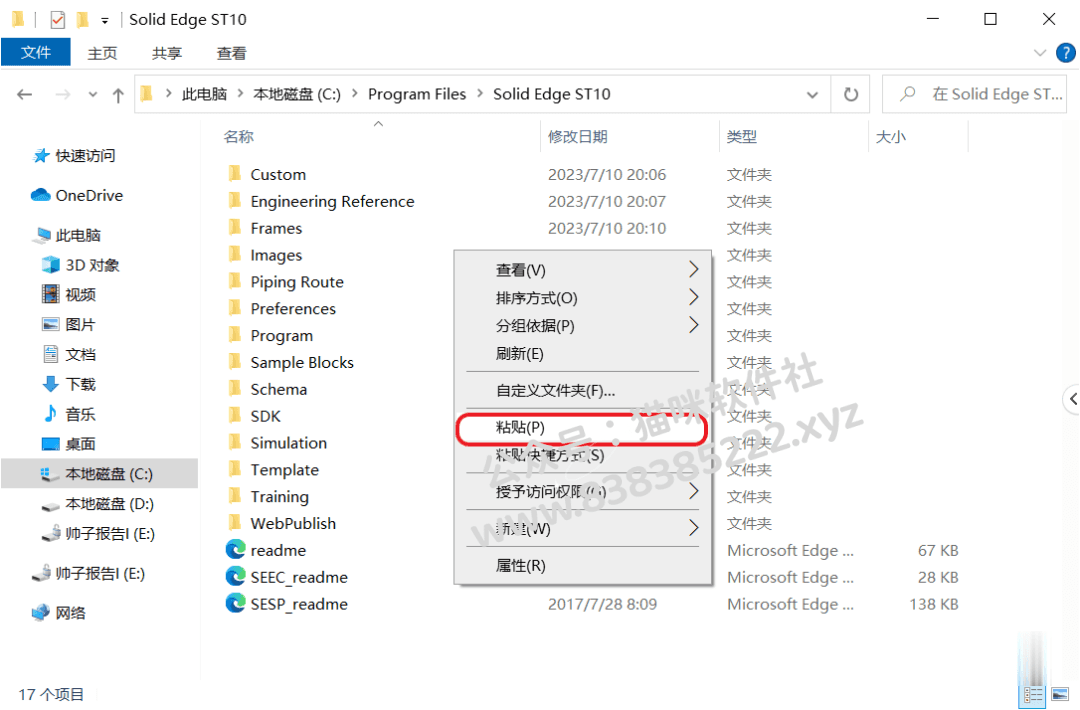Expand the ribbon with the chevron
This screenshot has width=1080, height=710.
click(x=1040, y=53)
